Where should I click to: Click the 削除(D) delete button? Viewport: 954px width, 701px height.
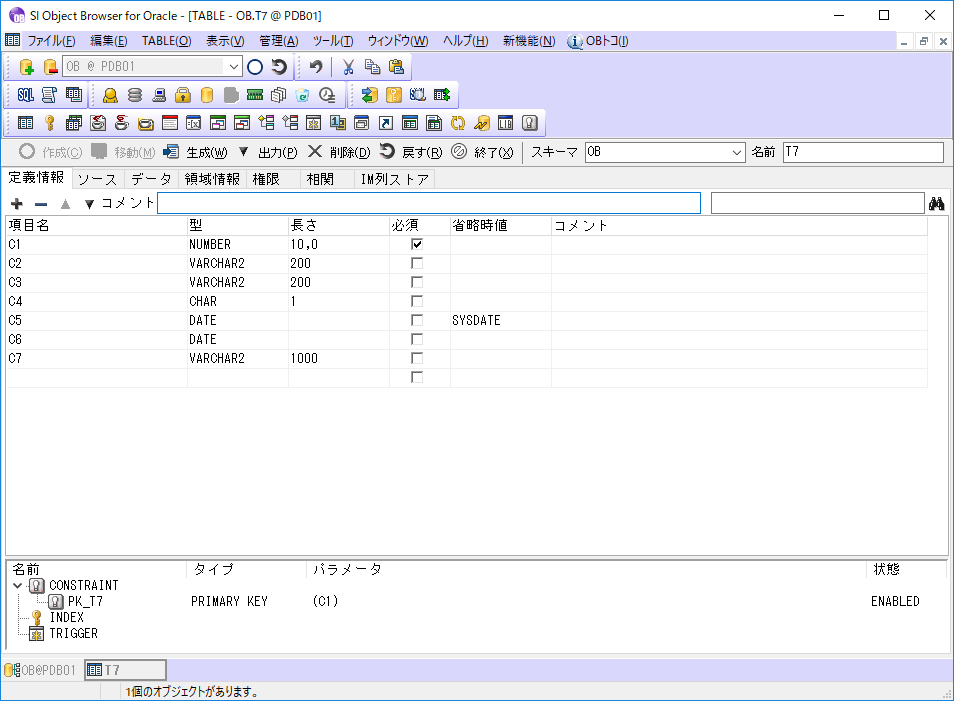[x=338, y=152]
